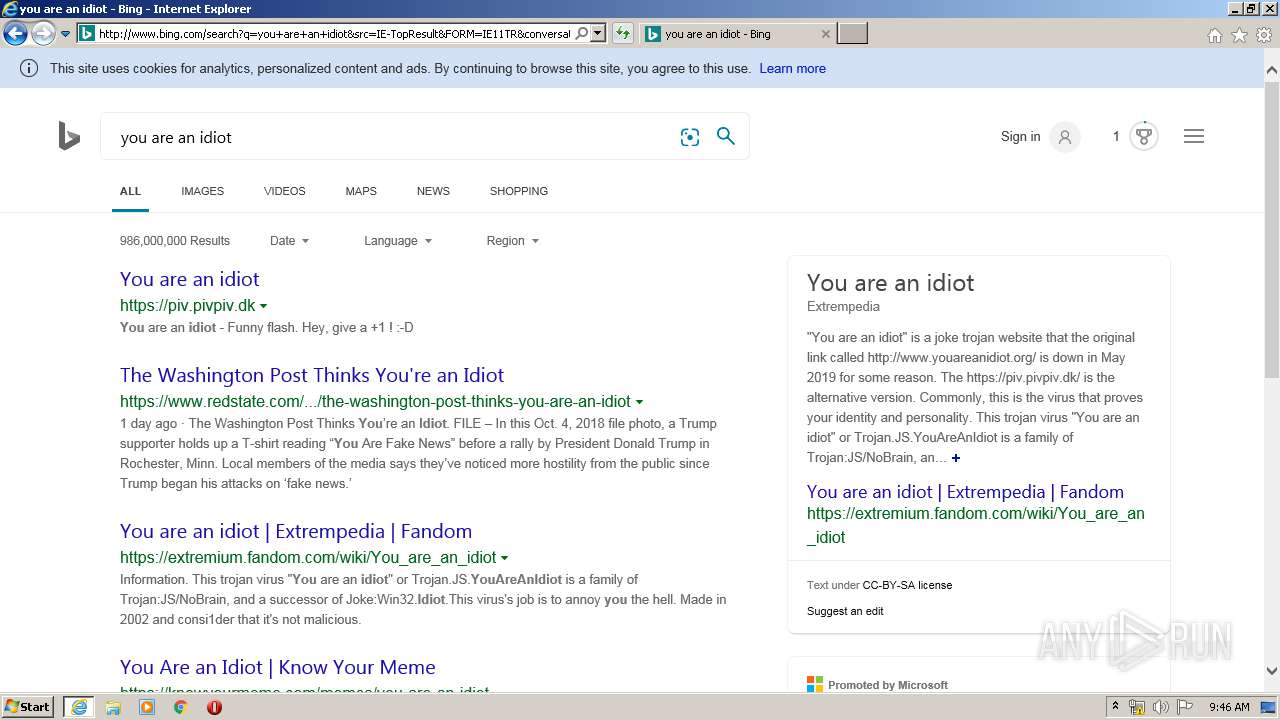Viewport: 1280px width, 720px height.
Task: Select the ALL search tab
Action: point(130,191)
